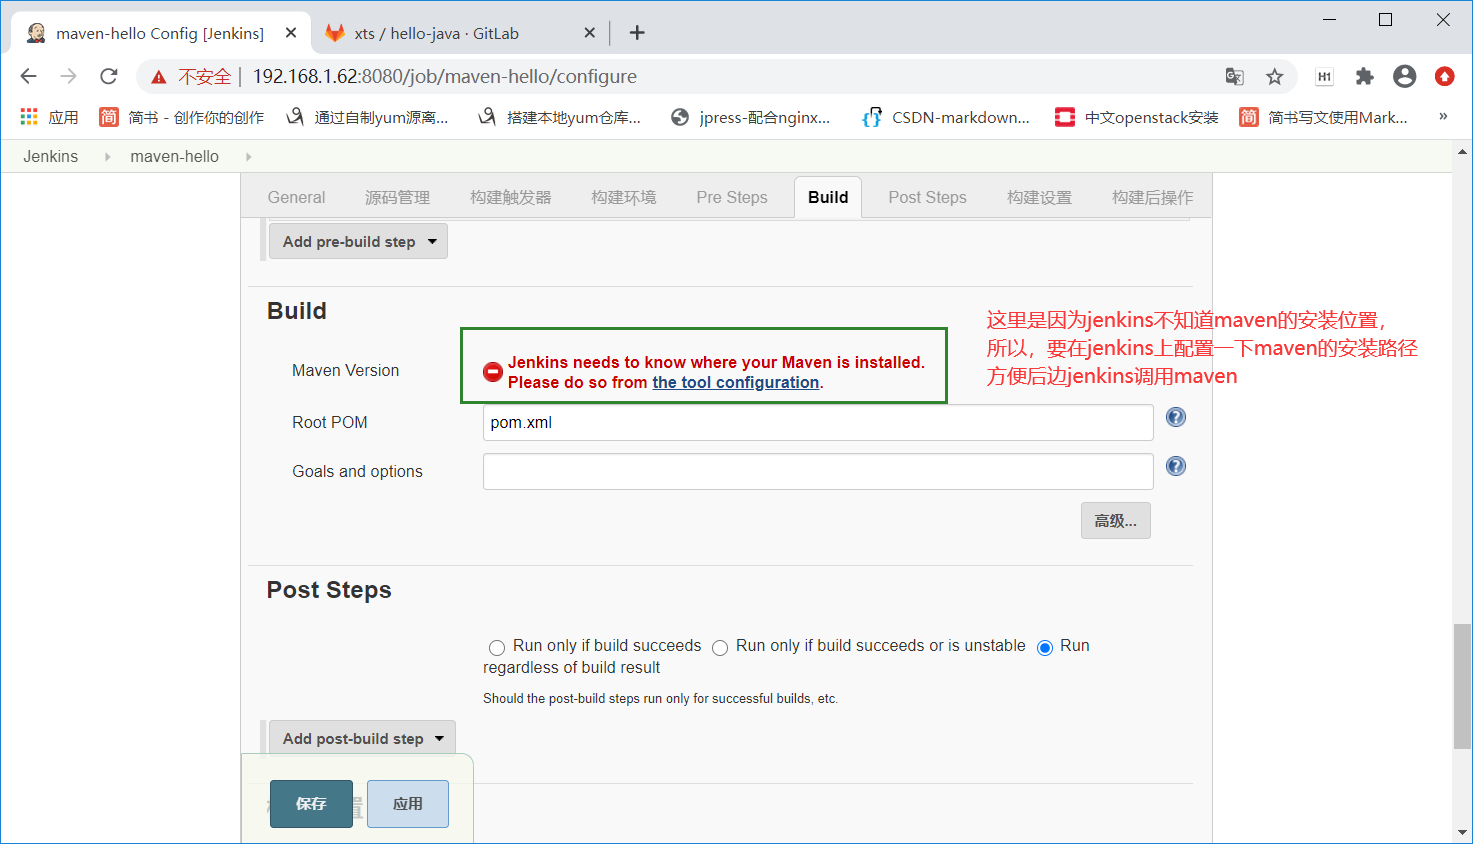Screen dimensions: 1473x844
Task: Open the 简书写文使用Mark bookmark
Action: [x=1323, y=117]
